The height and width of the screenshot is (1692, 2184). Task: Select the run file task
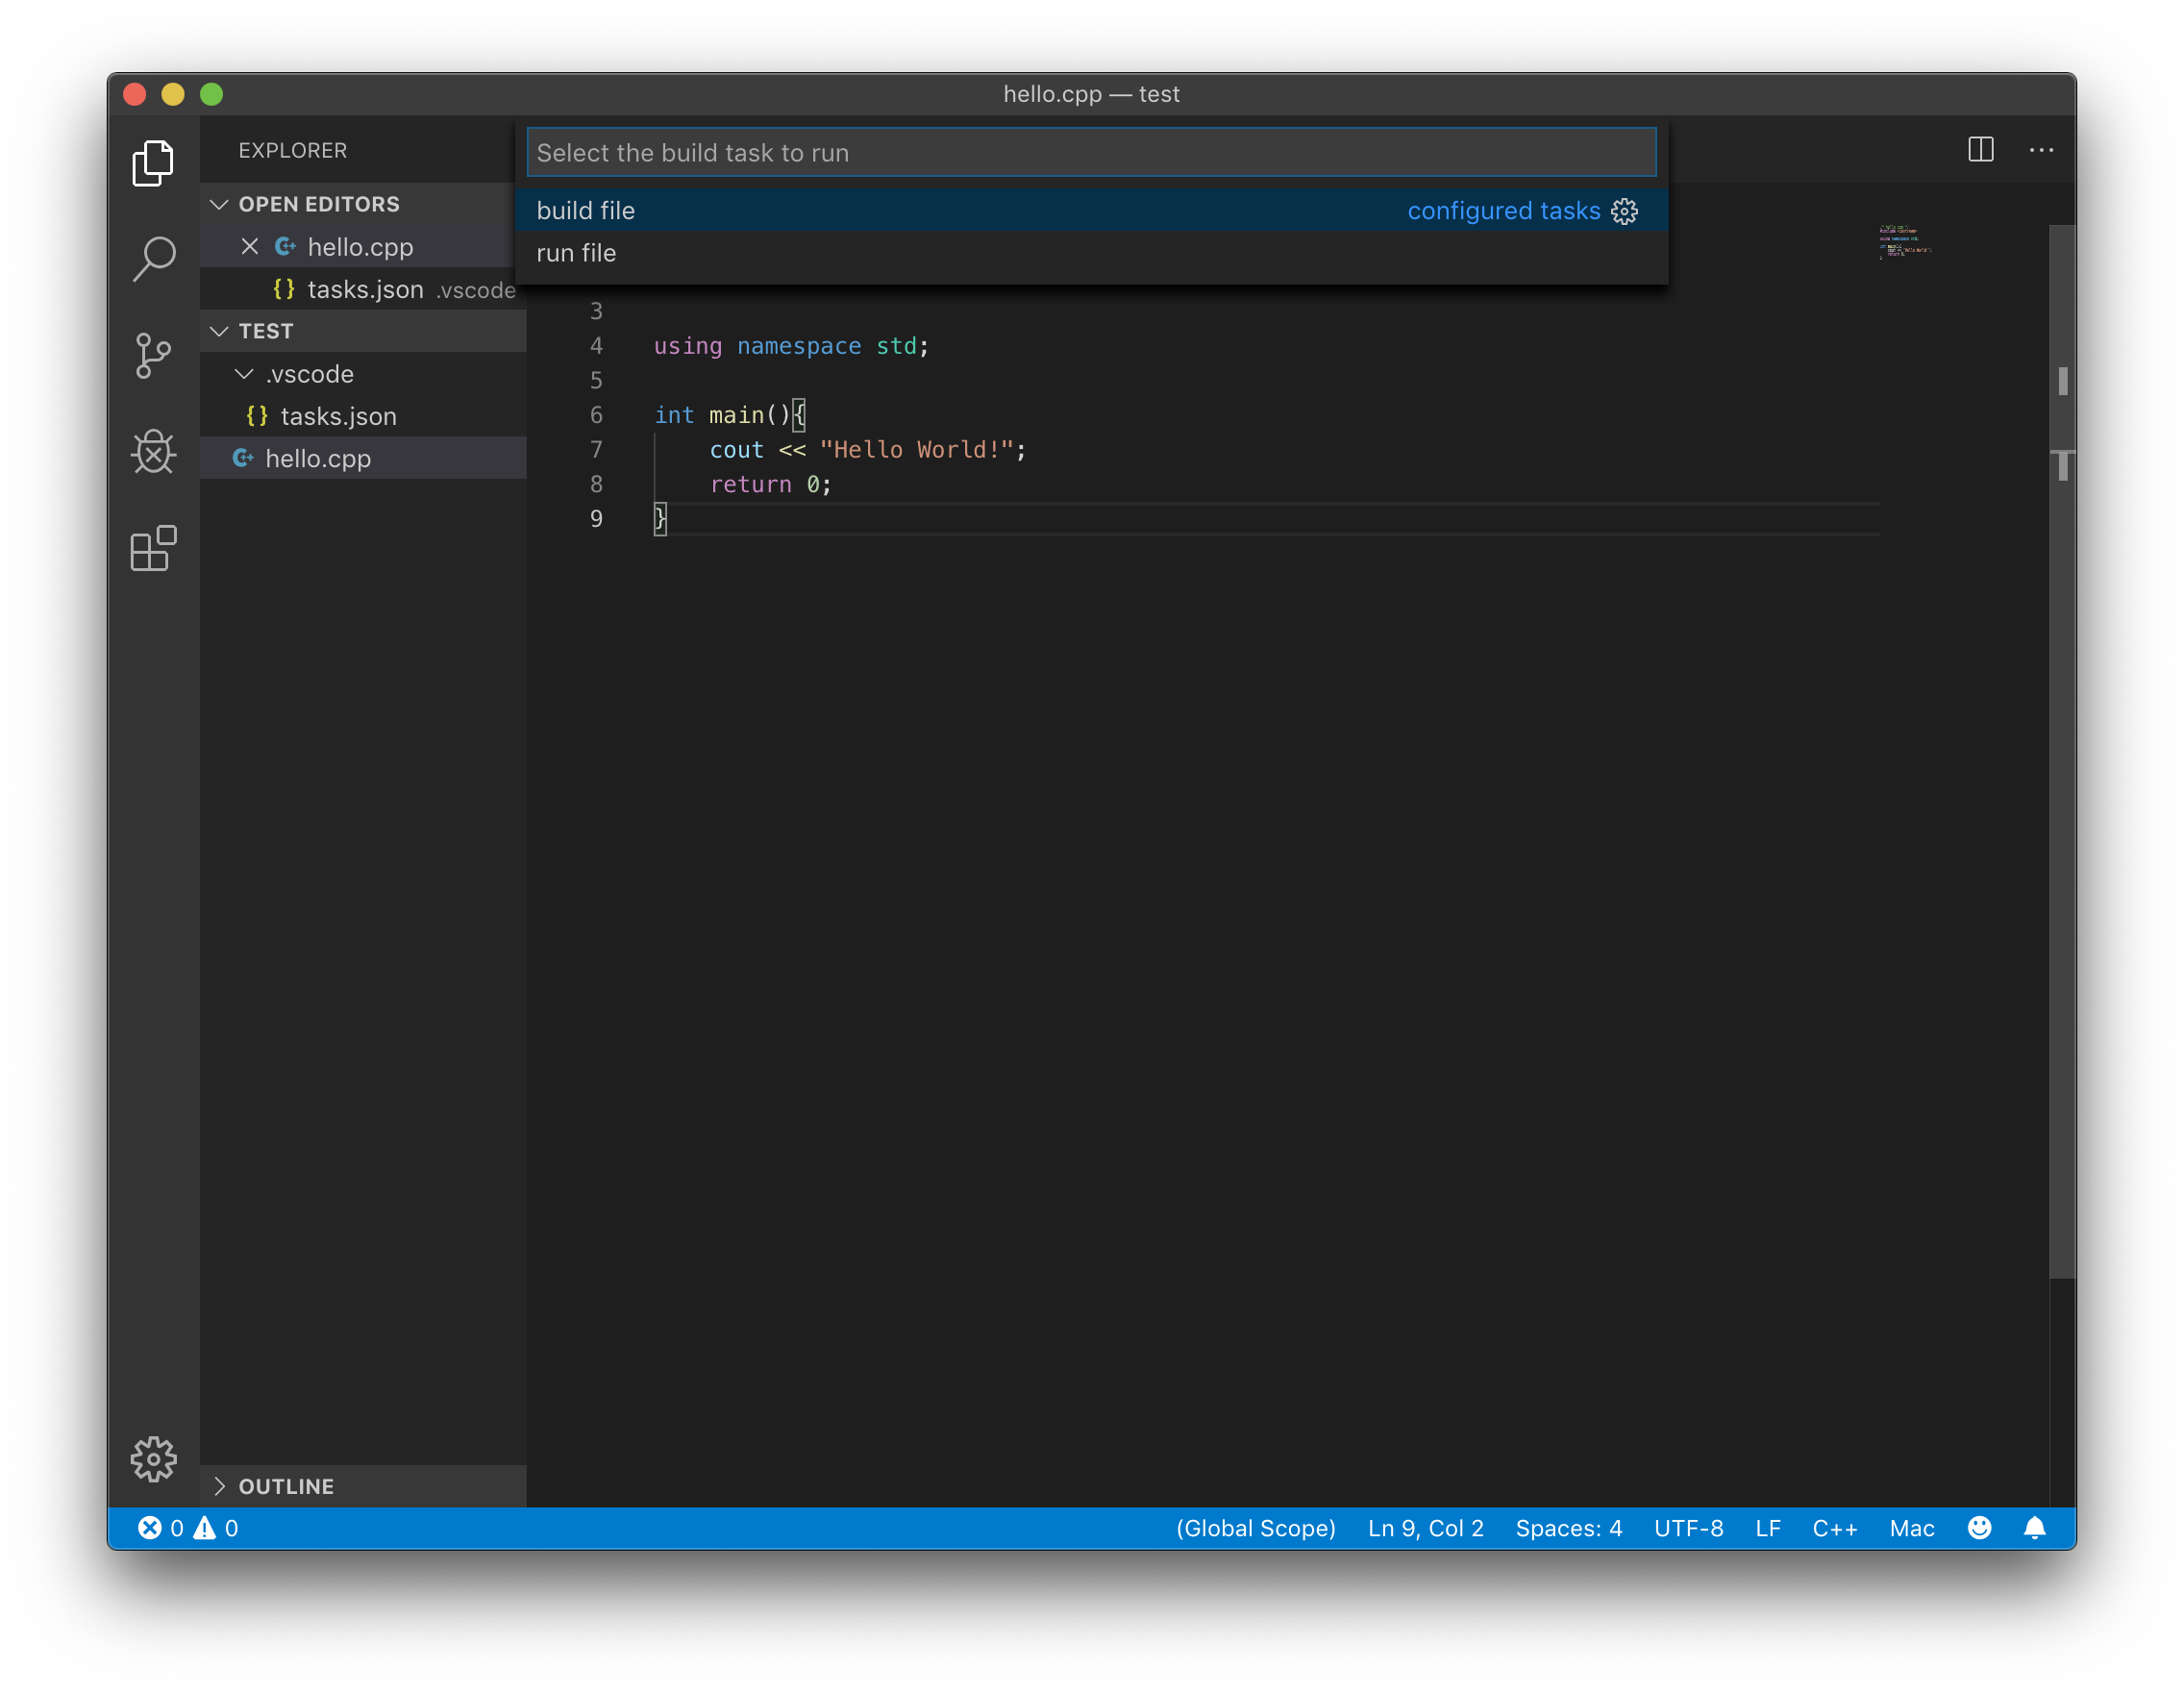(1091, 253)
